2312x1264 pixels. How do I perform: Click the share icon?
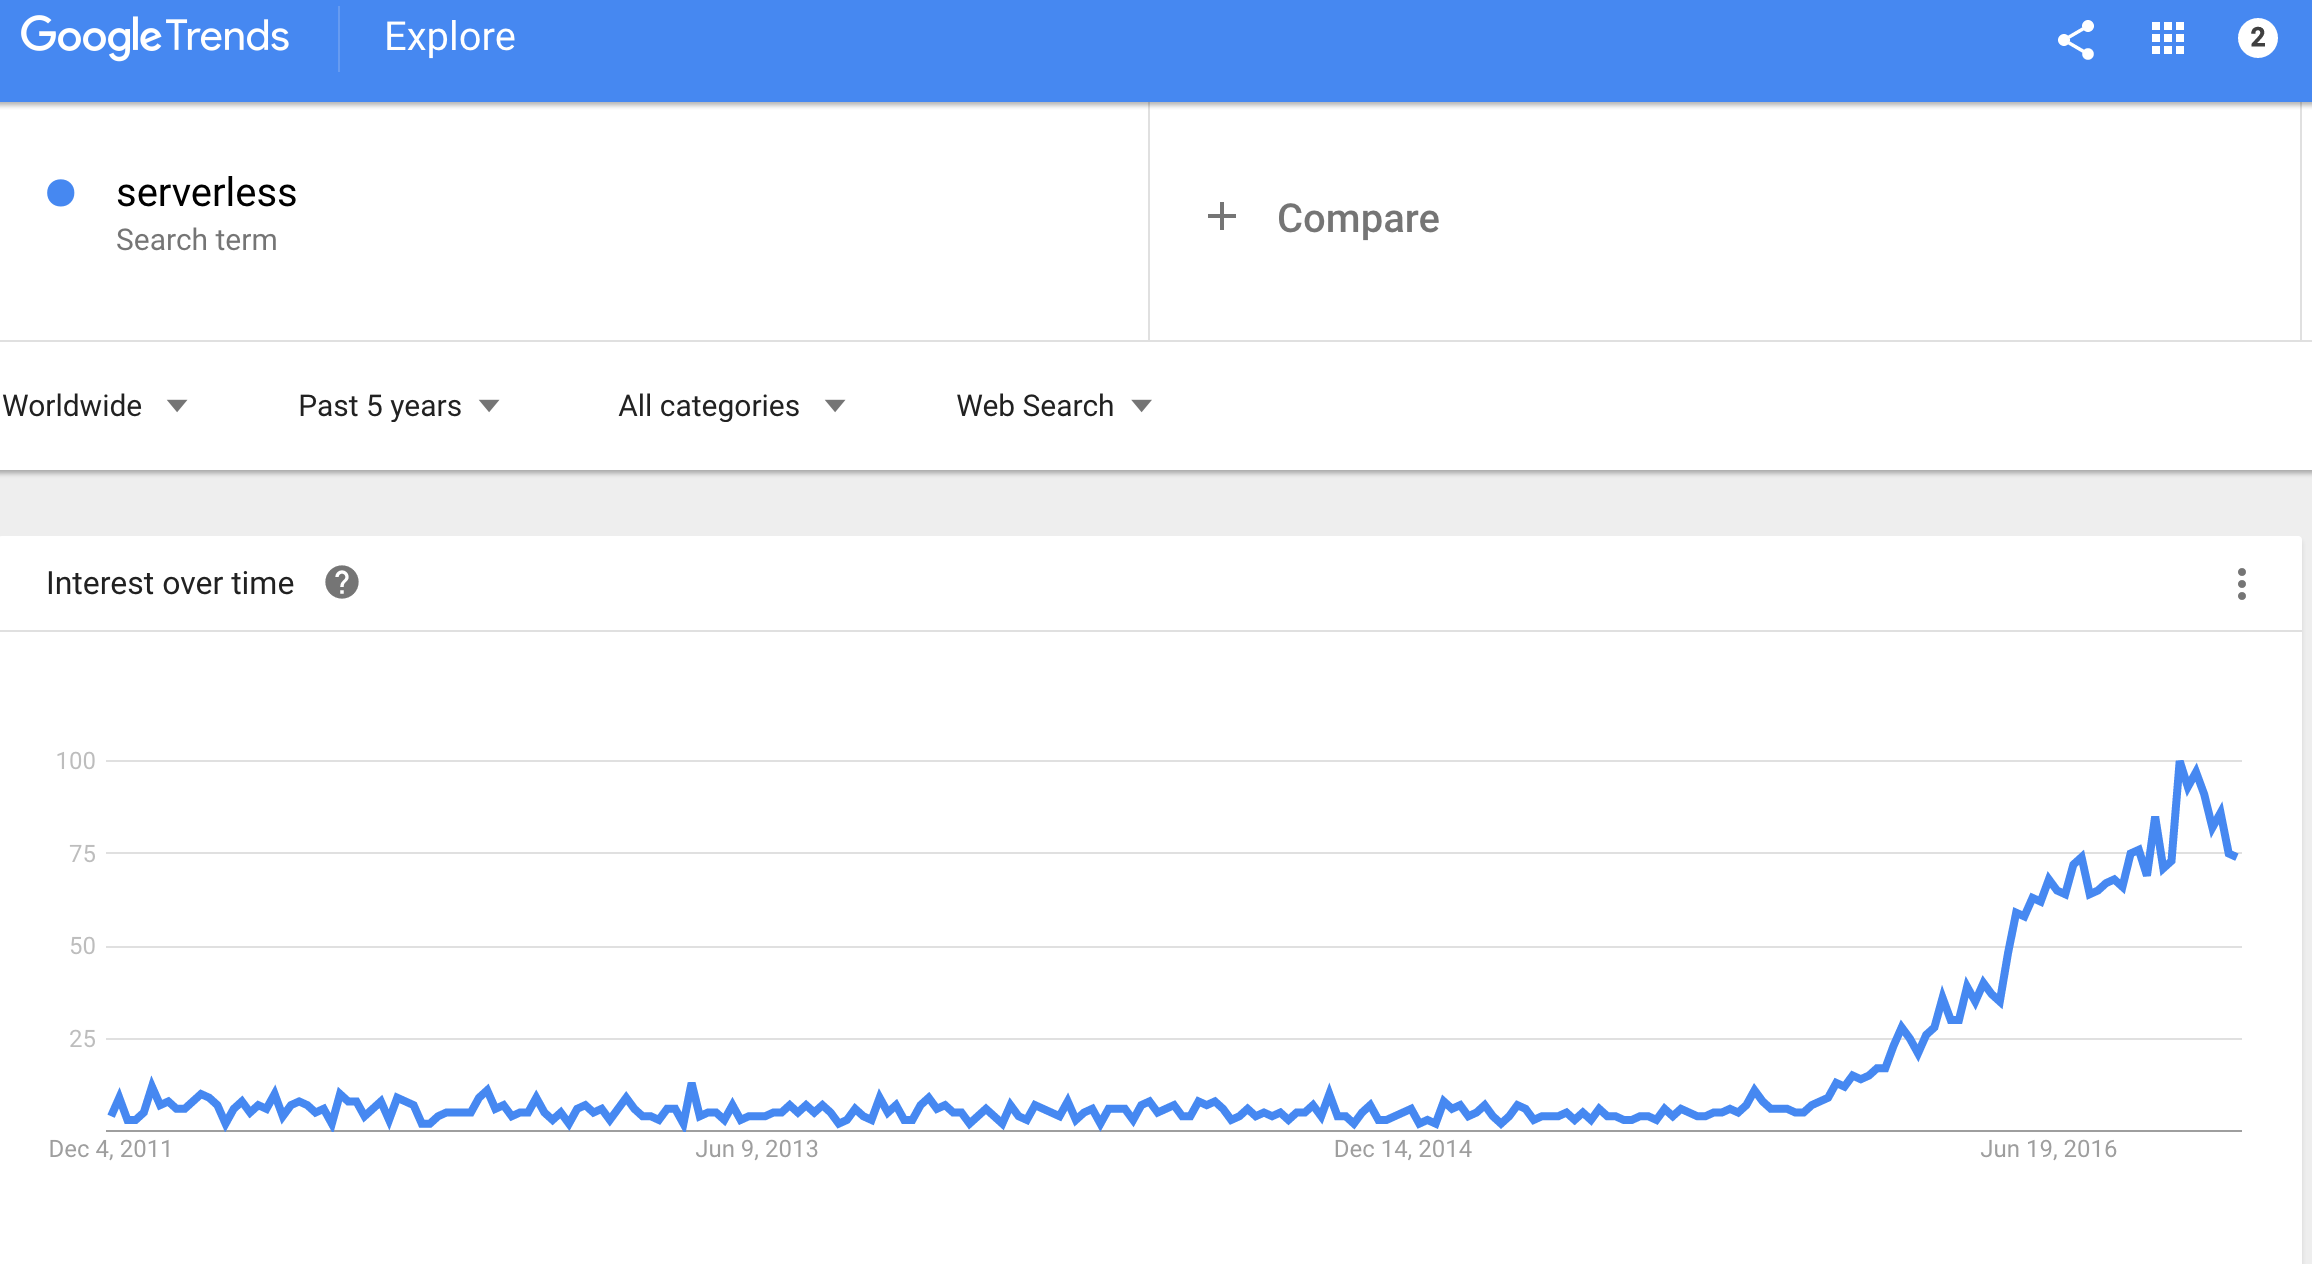point(2077,39)
